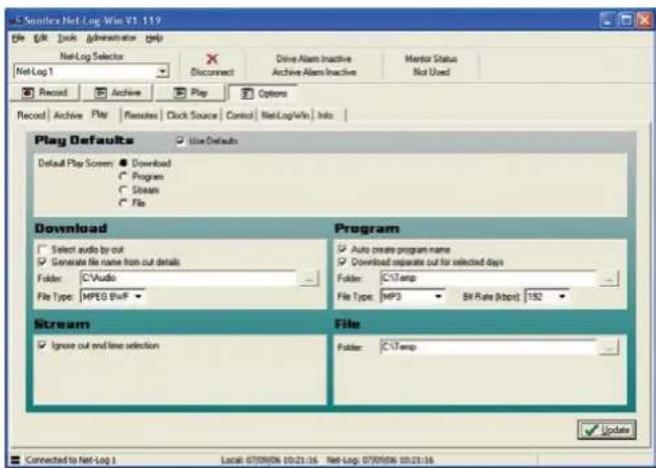Open the Edit menu
Viewport: 656px width, 468px height.
point(41,38)
